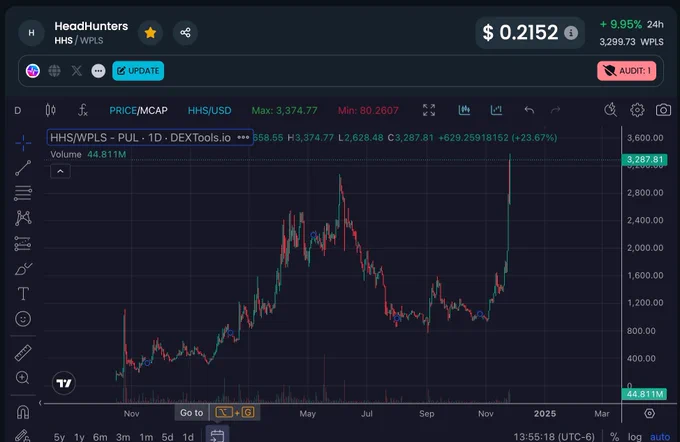
Task: Open the Go to date calendar
Action: 217,435
